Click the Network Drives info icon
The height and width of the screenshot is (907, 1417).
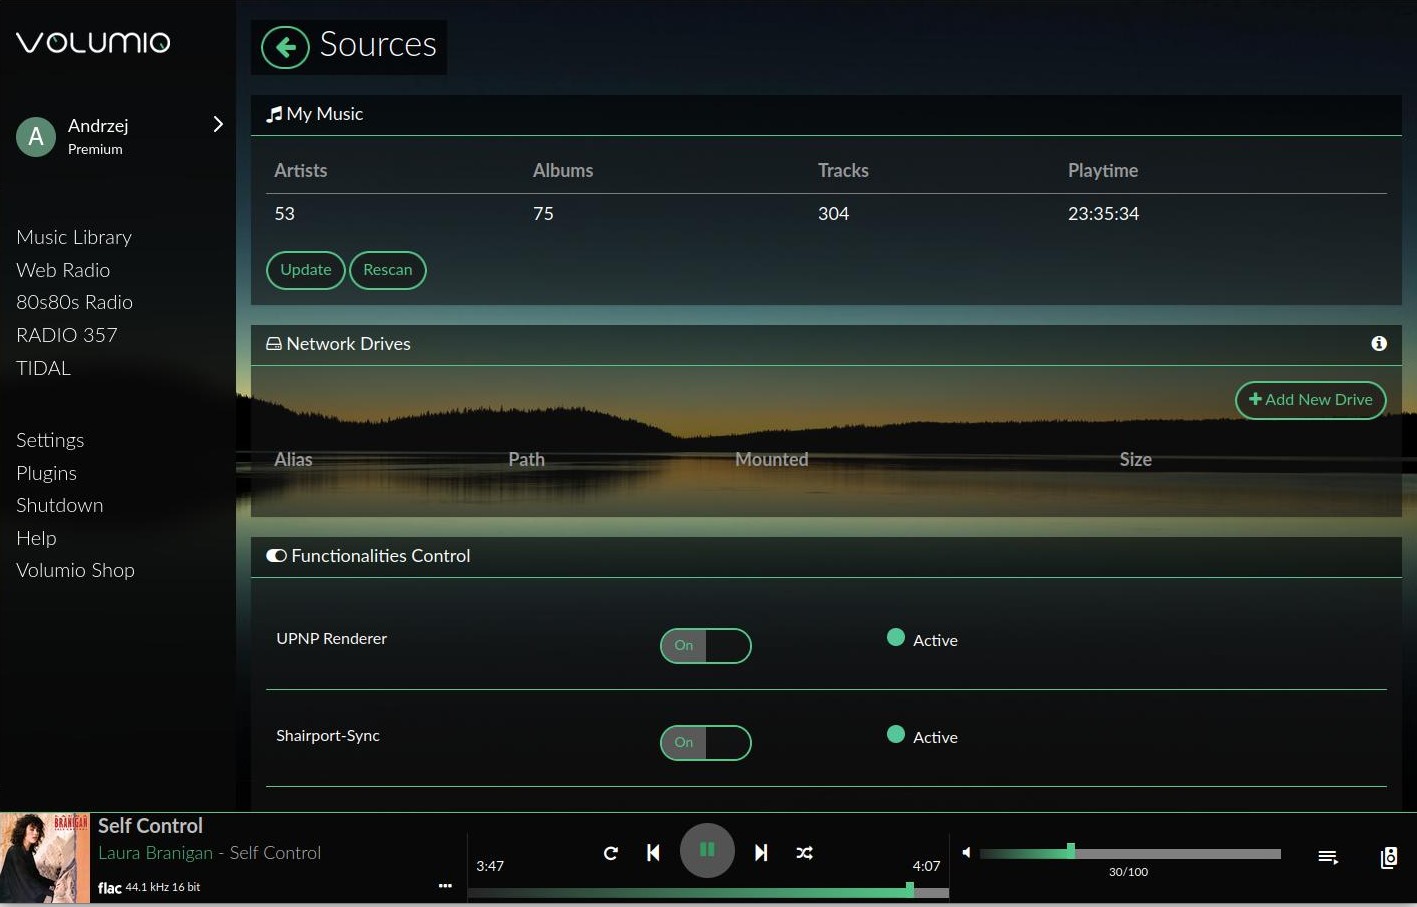pyautogui.click(x=1379, y=344)
